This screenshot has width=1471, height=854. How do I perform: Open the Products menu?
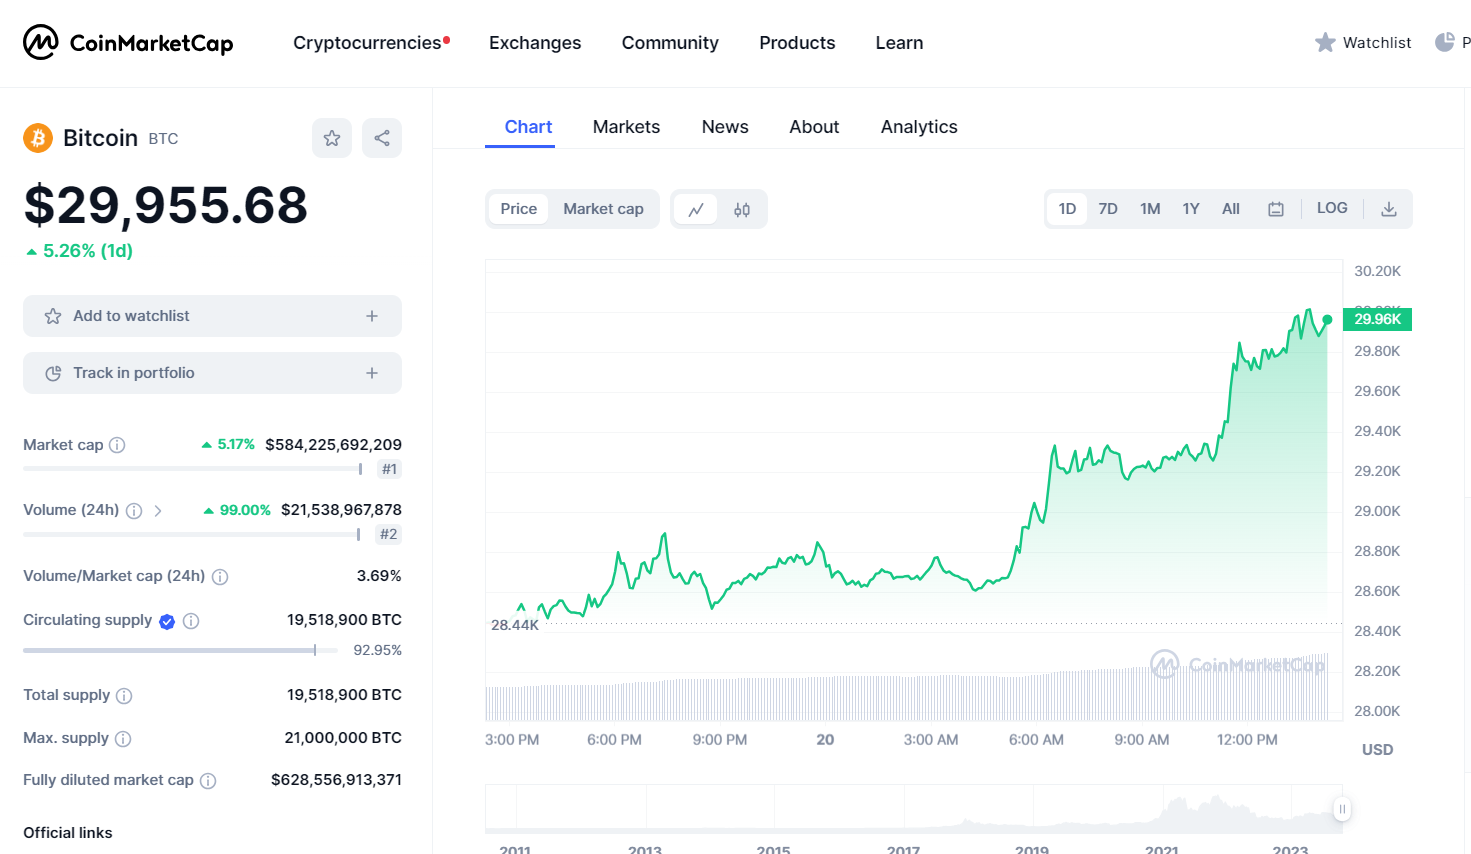pos(797,43)
